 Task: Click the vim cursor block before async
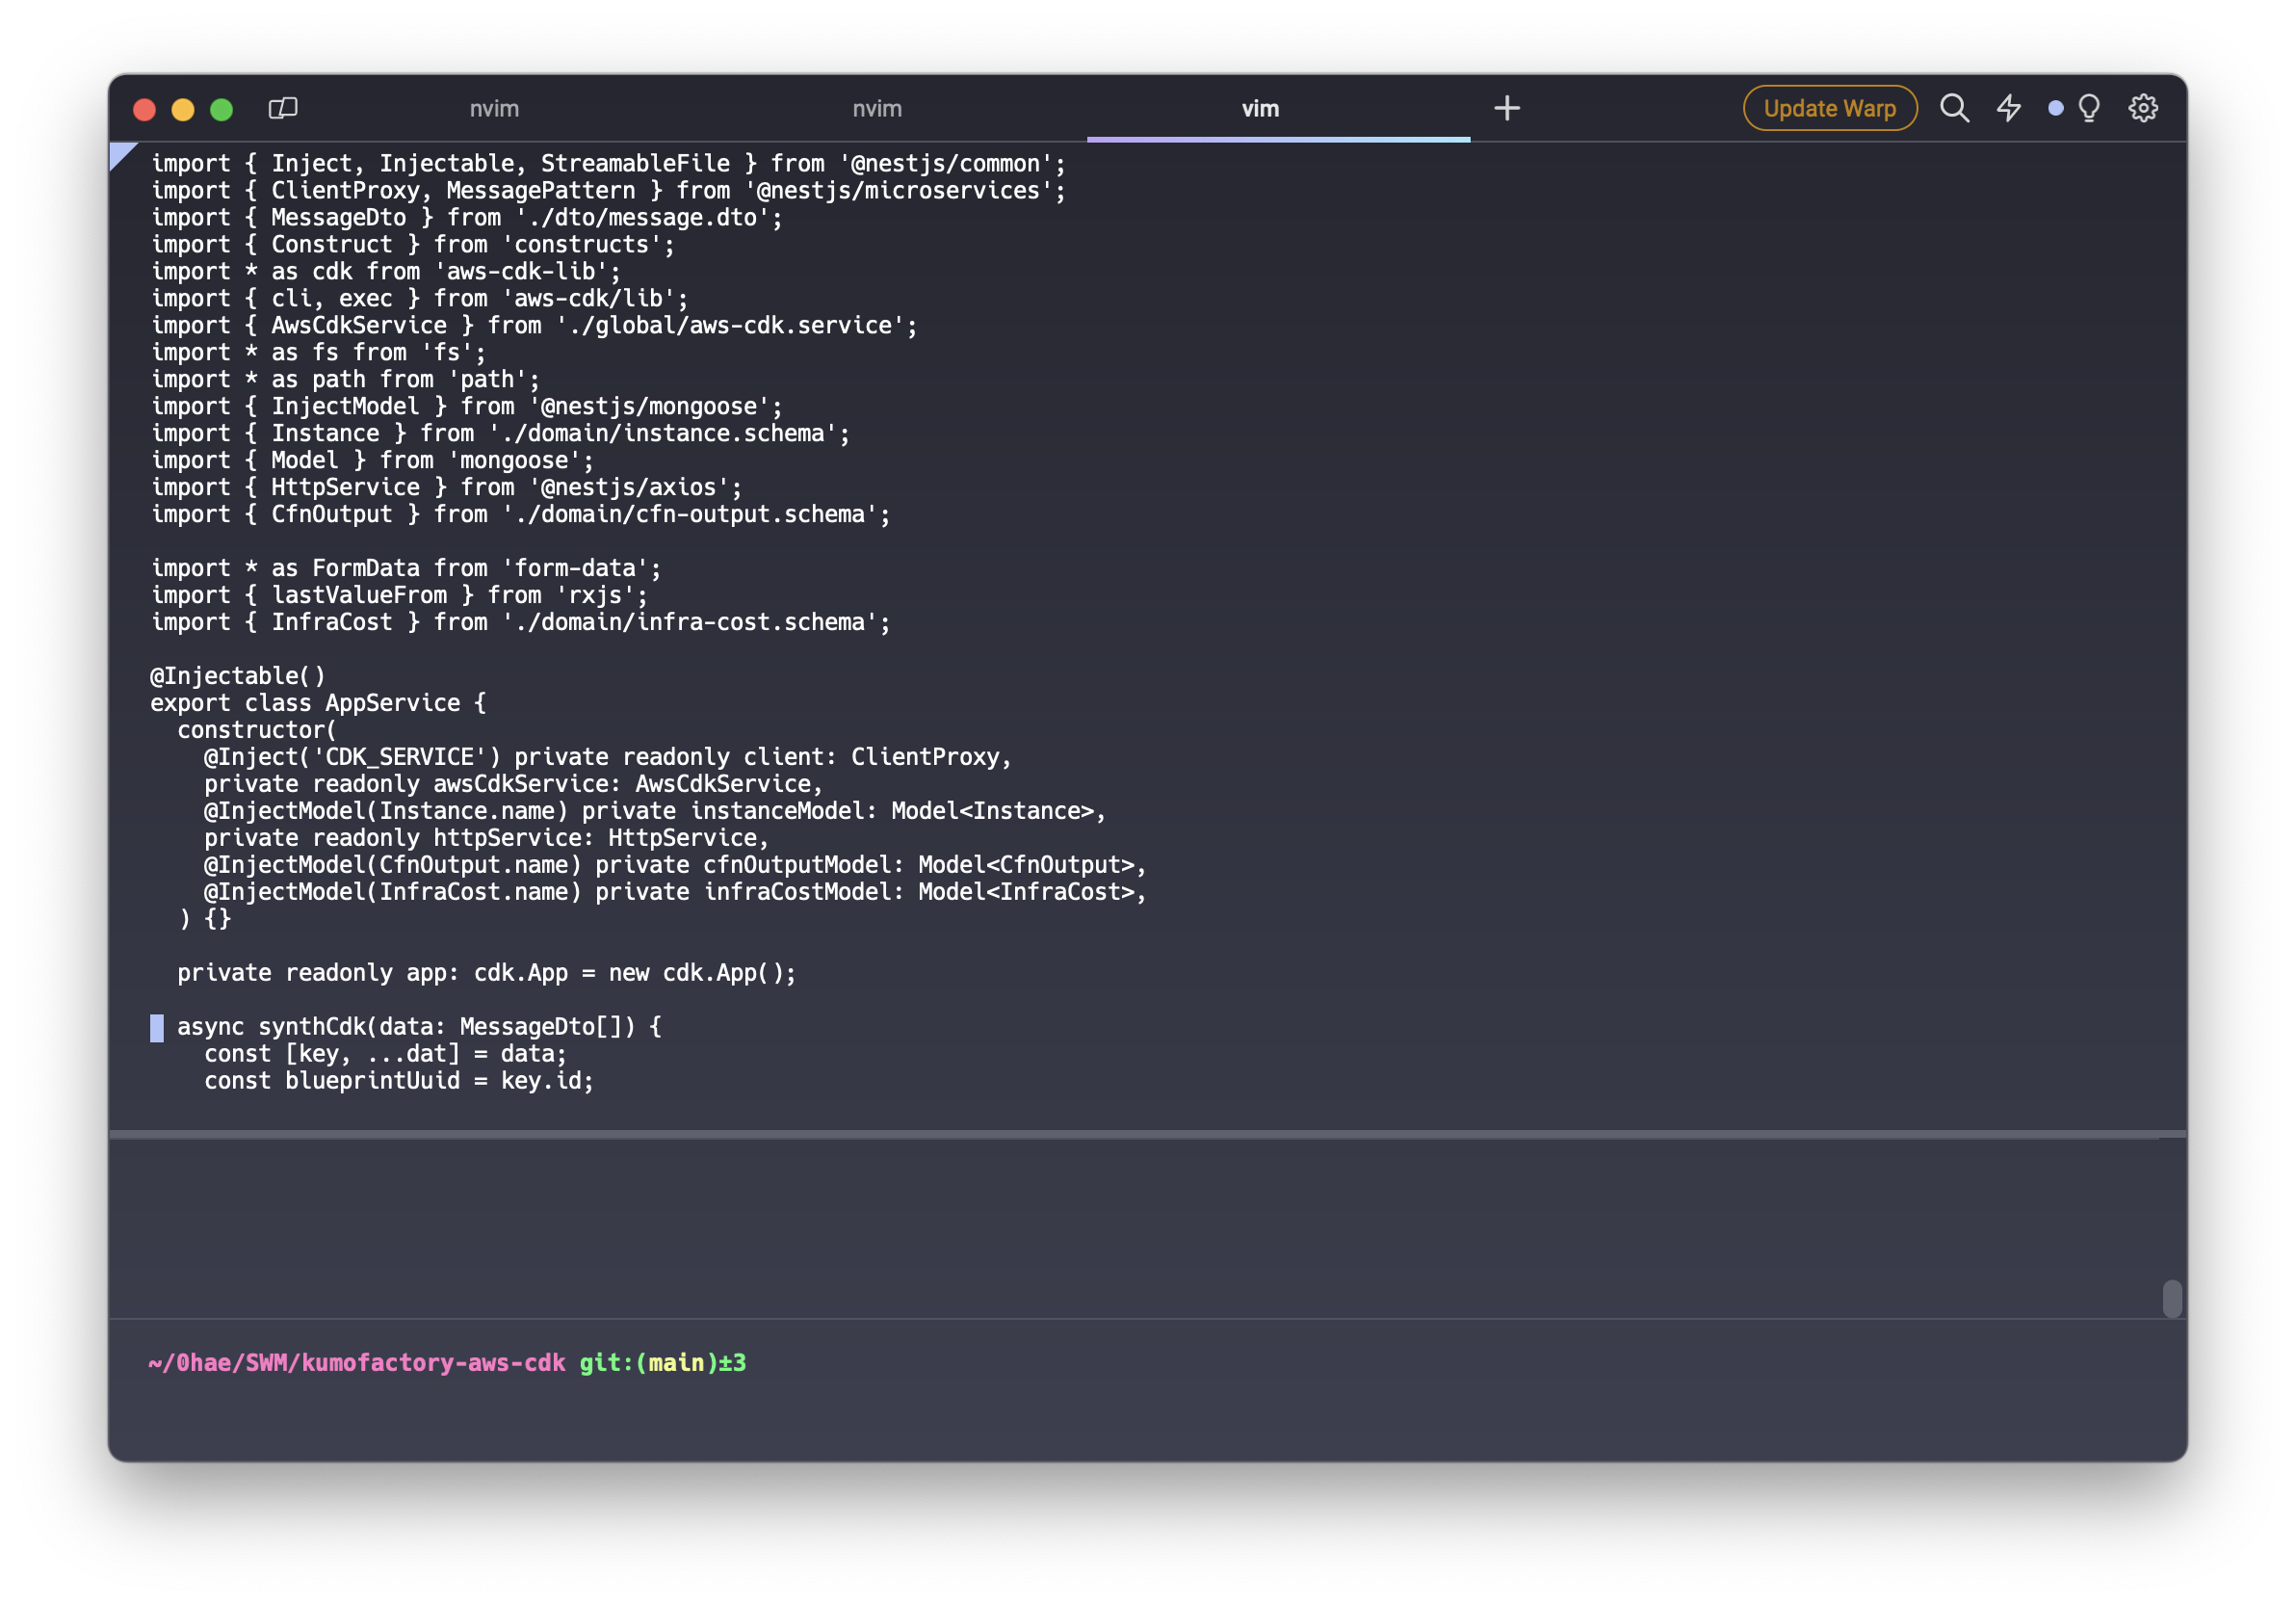coord(157,1028)
